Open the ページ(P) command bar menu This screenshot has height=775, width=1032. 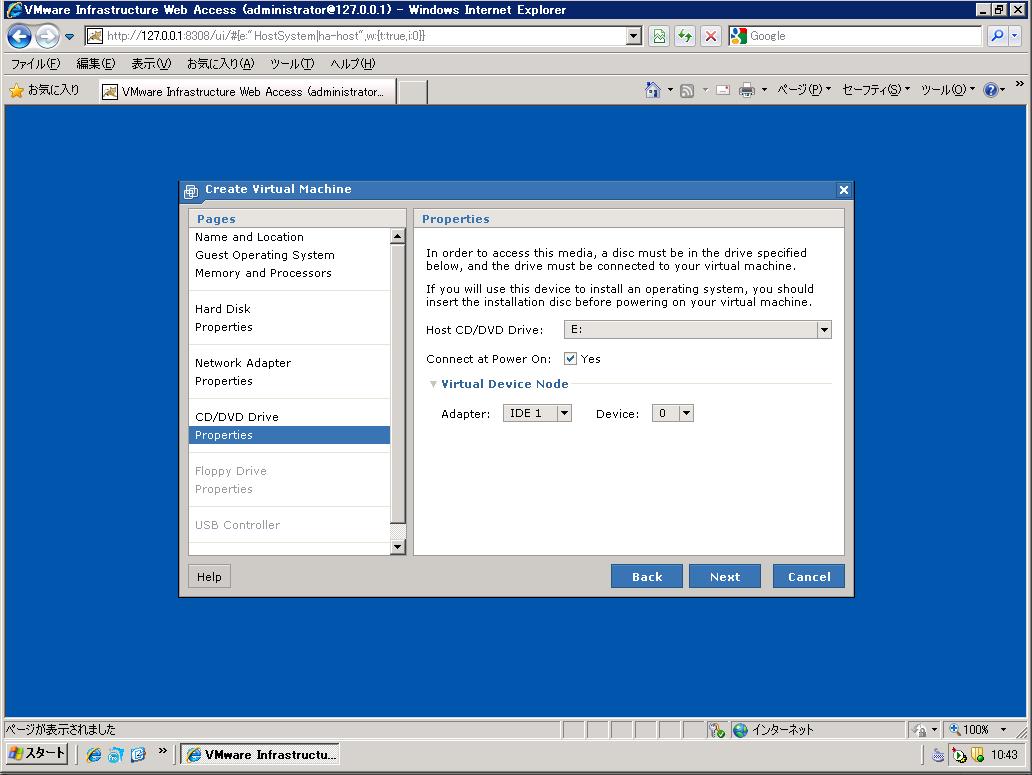coord(804,89)
